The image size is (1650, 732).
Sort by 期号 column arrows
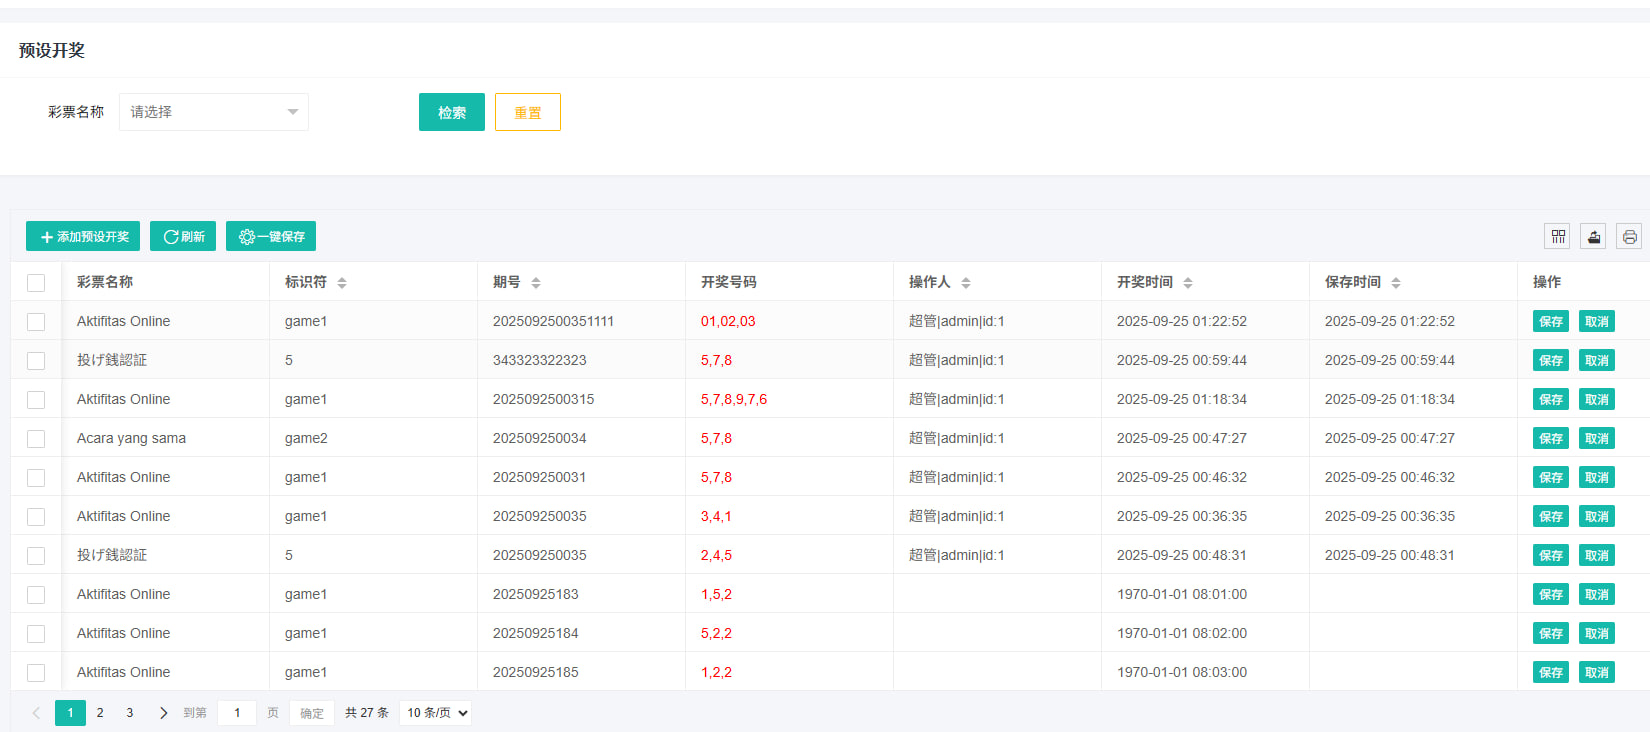(536, 283)
